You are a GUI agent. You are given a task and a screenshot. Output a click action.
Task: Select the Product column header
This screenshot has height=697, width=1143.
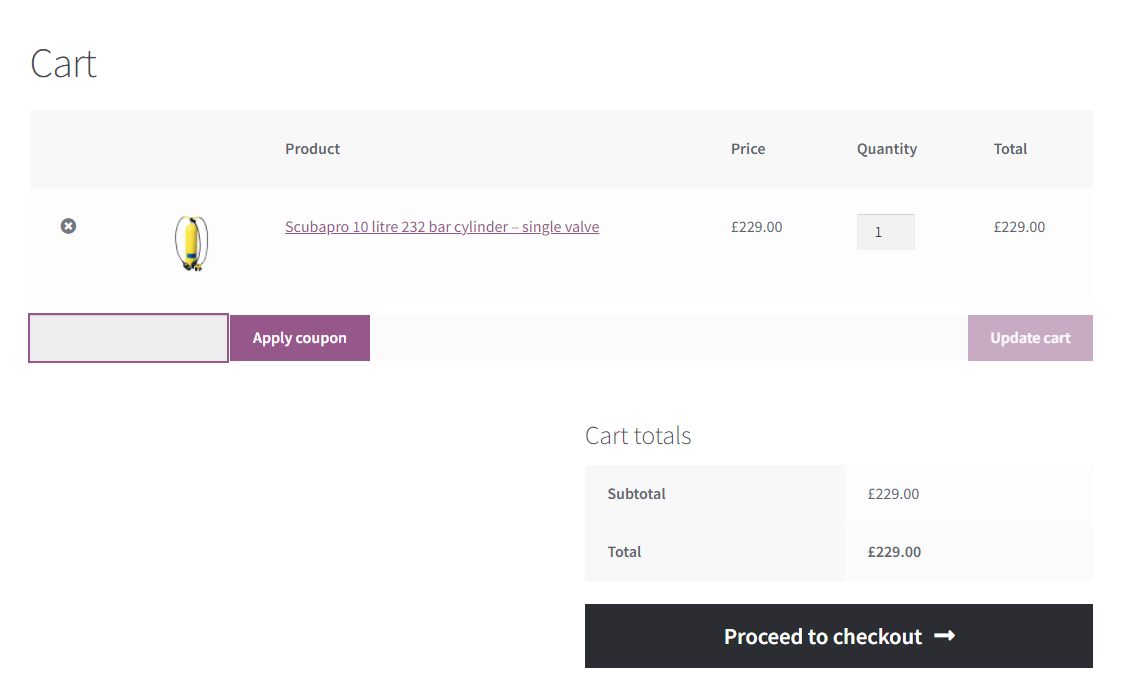tap(312, 149)
